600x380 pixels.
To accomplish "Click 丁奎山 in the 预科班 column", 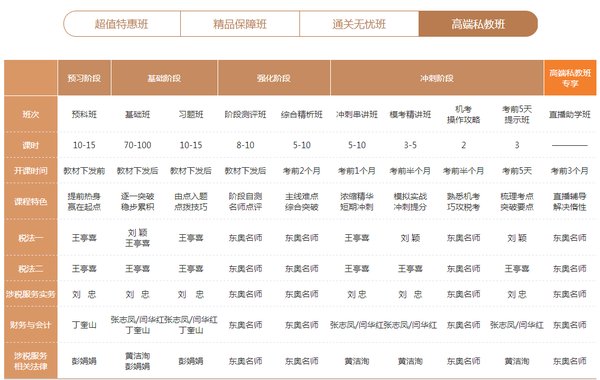I will pyautogui.click(x=84, y=325).
